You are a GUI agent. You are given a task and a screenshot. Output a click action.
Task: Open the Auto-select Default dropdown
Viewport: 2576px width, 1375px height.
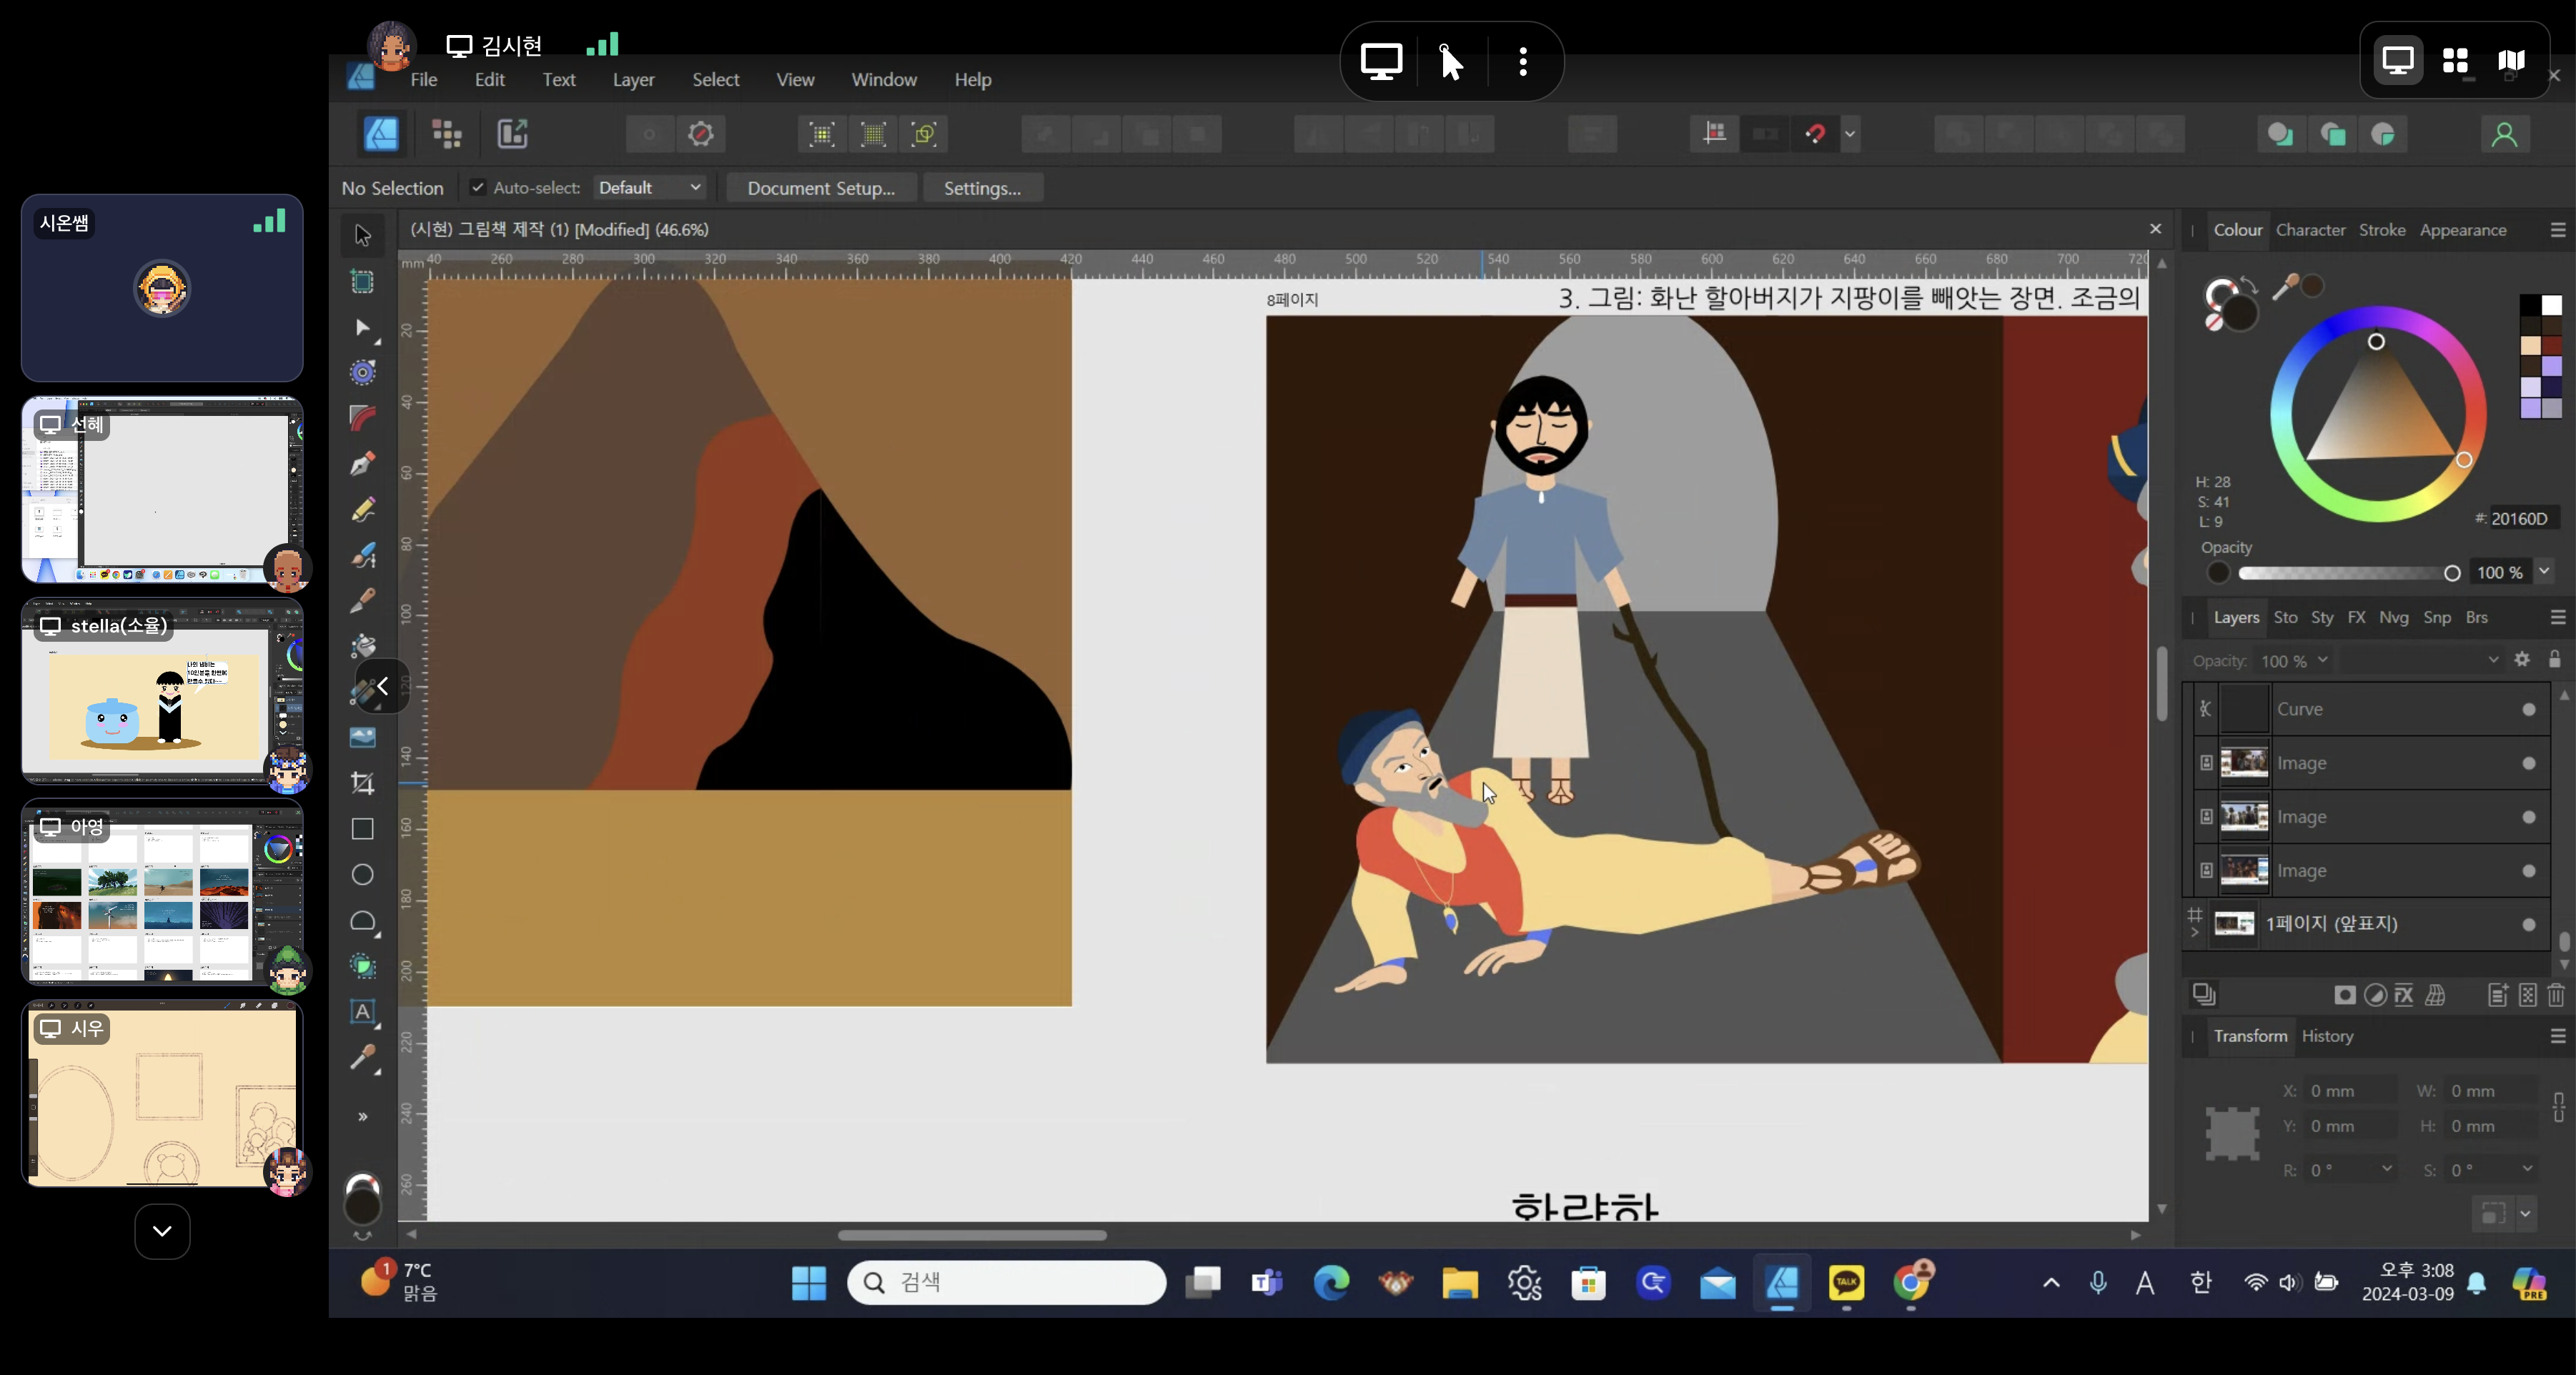tap(650, 188)
